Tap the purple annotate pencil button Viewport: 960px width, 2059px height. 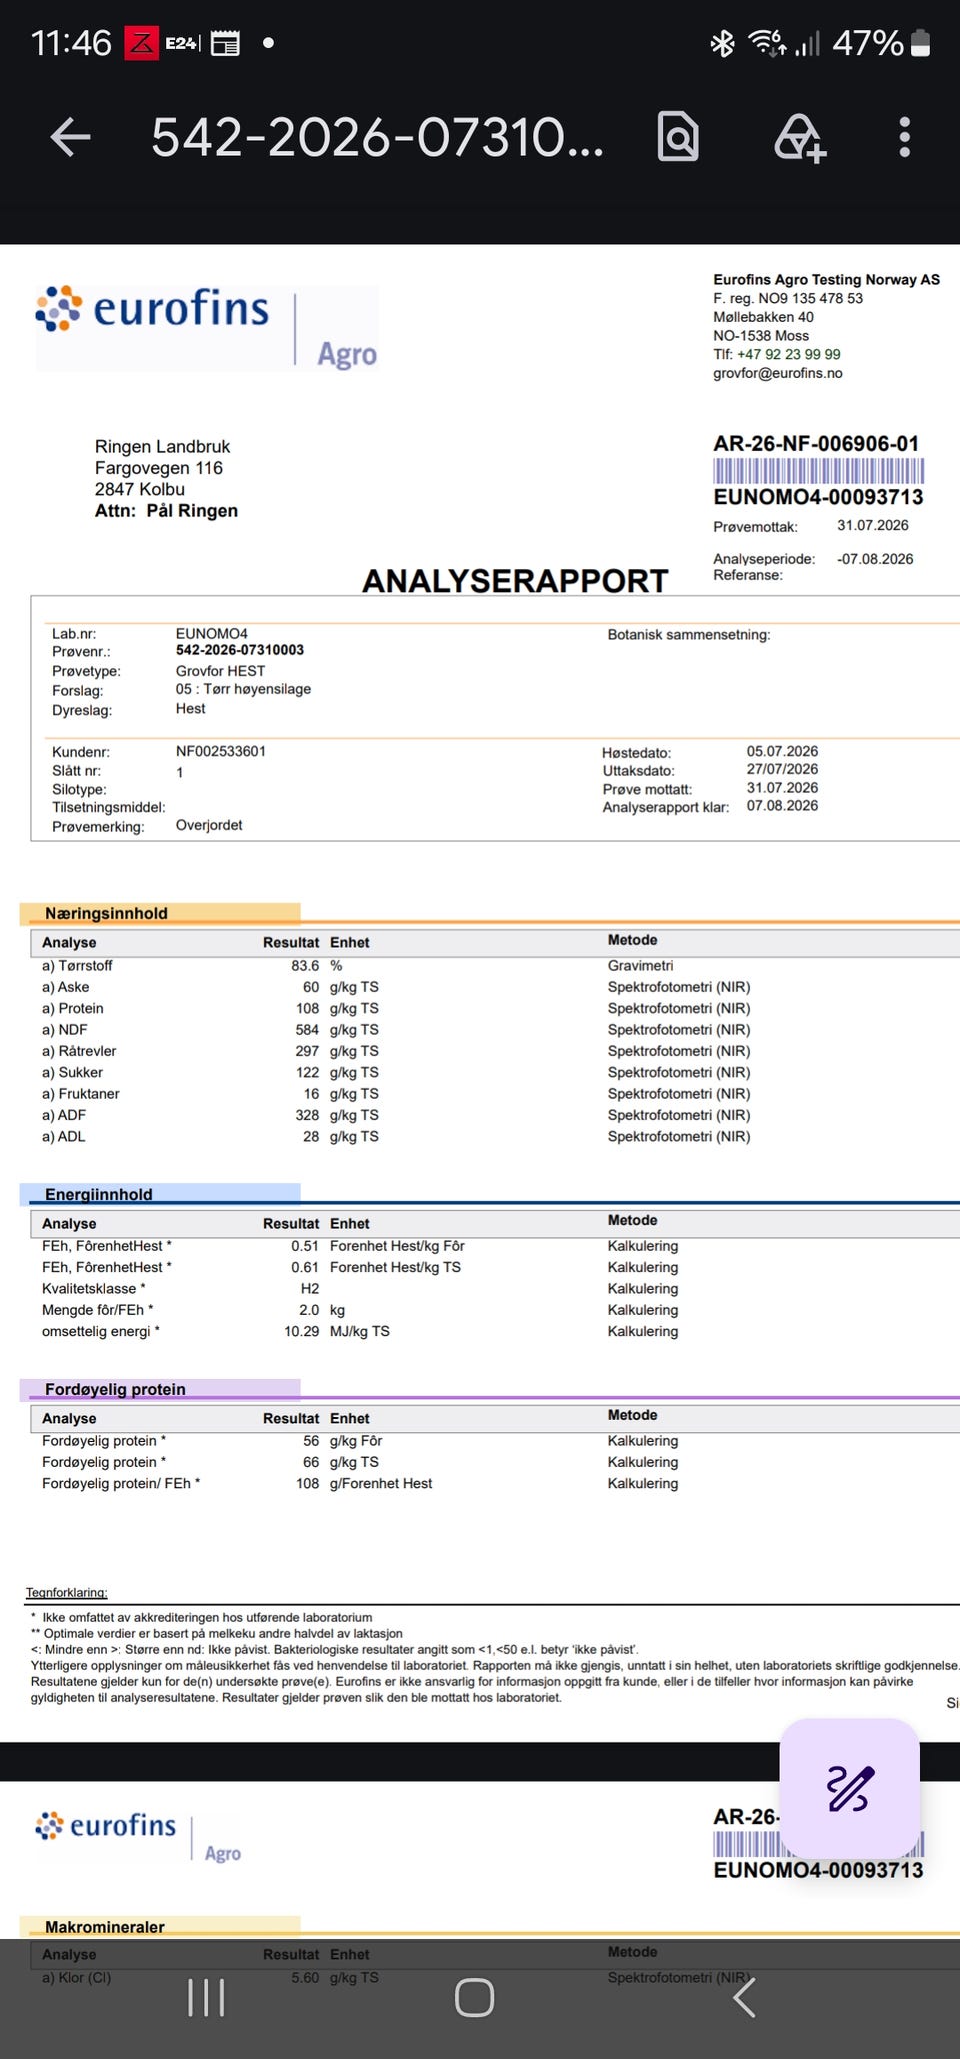point(849,1788)
